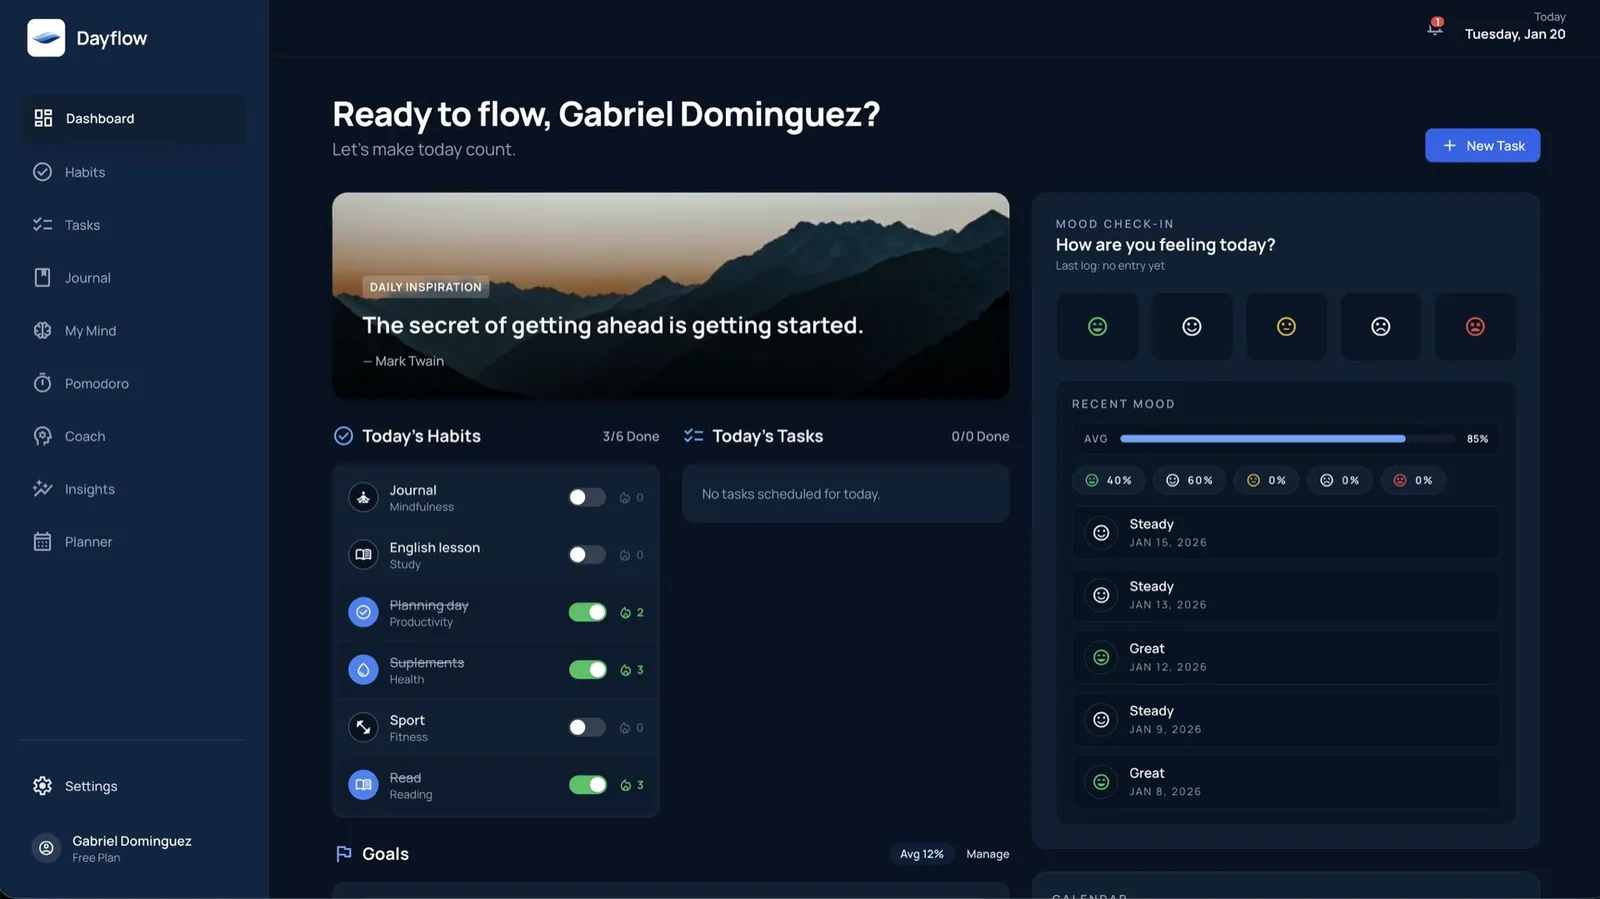Open the Gabriel Dominguez profile entry
Screen dimensions: 1600x899
coord(132,848)
